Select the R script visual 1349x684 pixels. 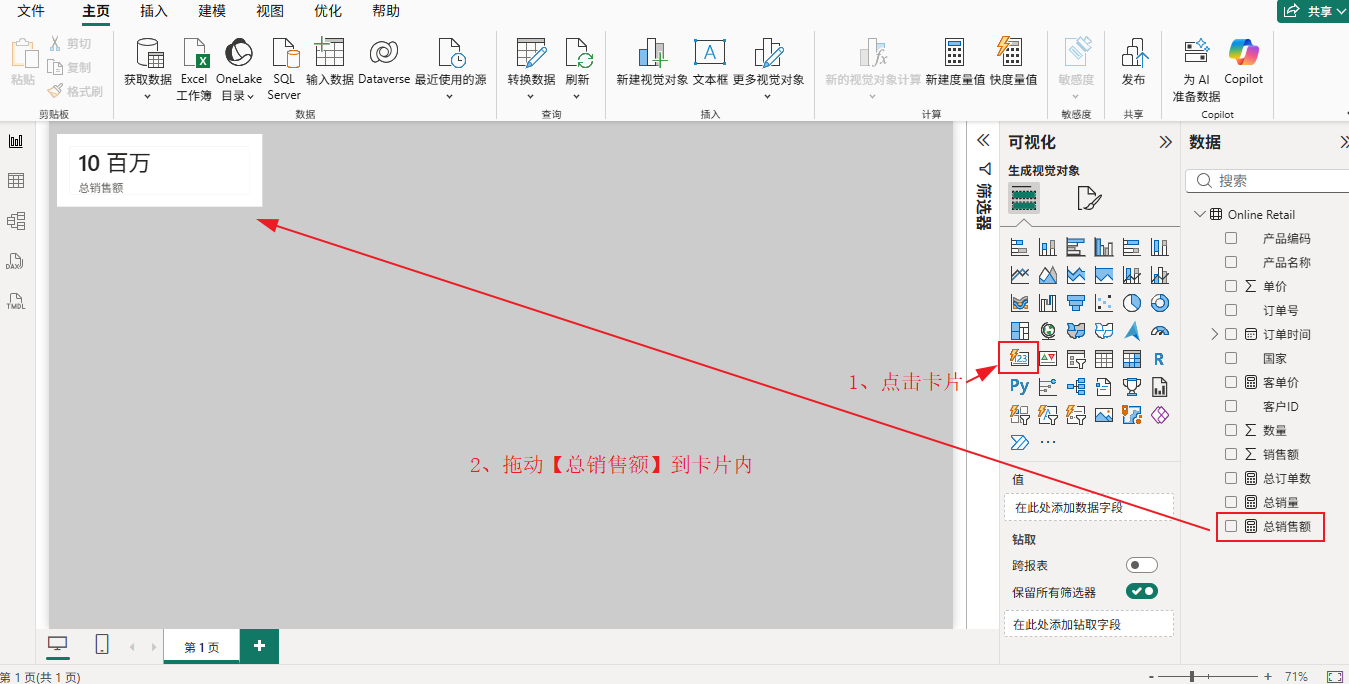1160,359
